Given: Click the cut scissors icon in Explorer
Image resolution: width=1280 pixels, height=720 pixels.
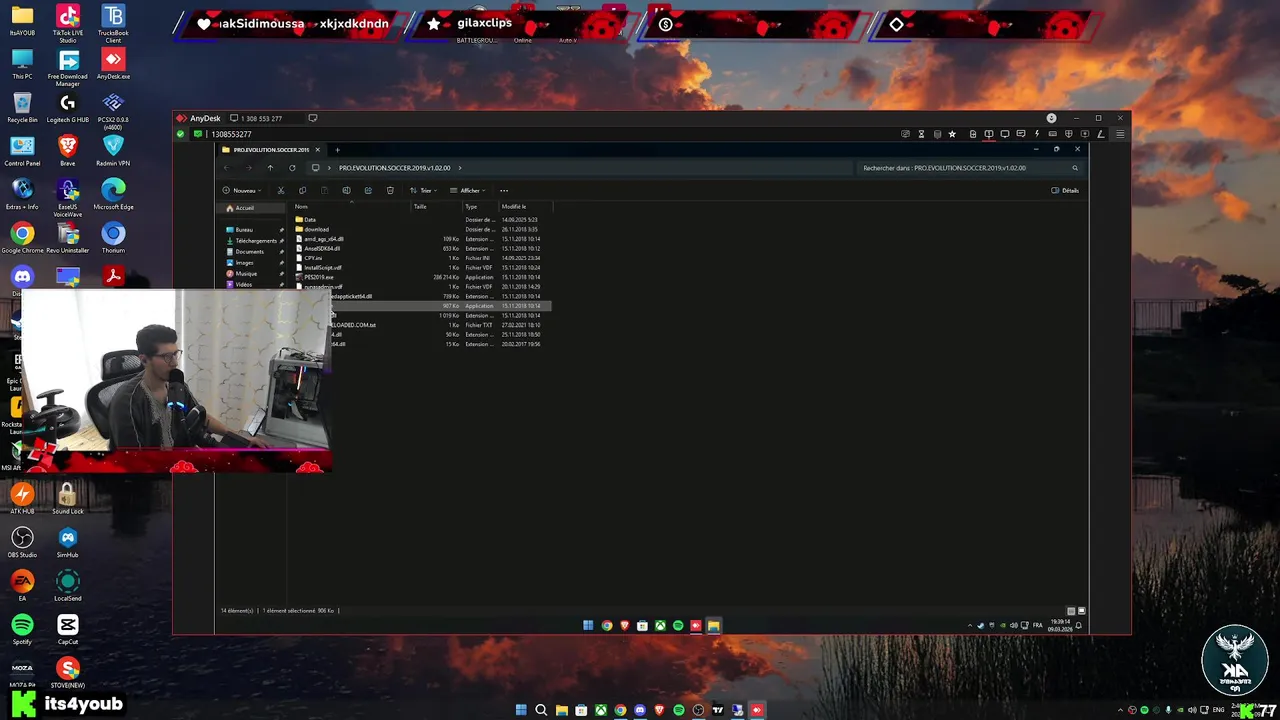Looking at the screenshot, I should pos(280,190).
